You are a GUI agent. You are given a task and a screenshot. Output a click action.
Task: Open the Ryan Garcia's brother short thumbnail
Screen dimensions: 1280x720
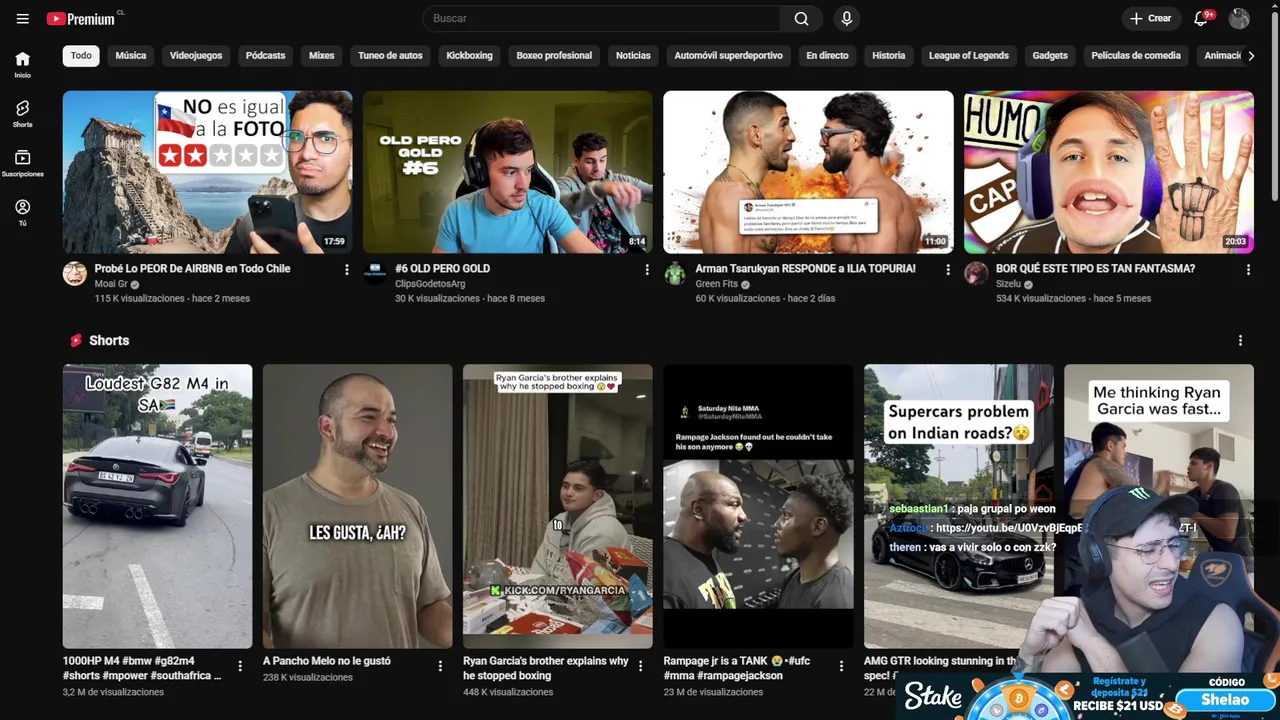point(557,506)
